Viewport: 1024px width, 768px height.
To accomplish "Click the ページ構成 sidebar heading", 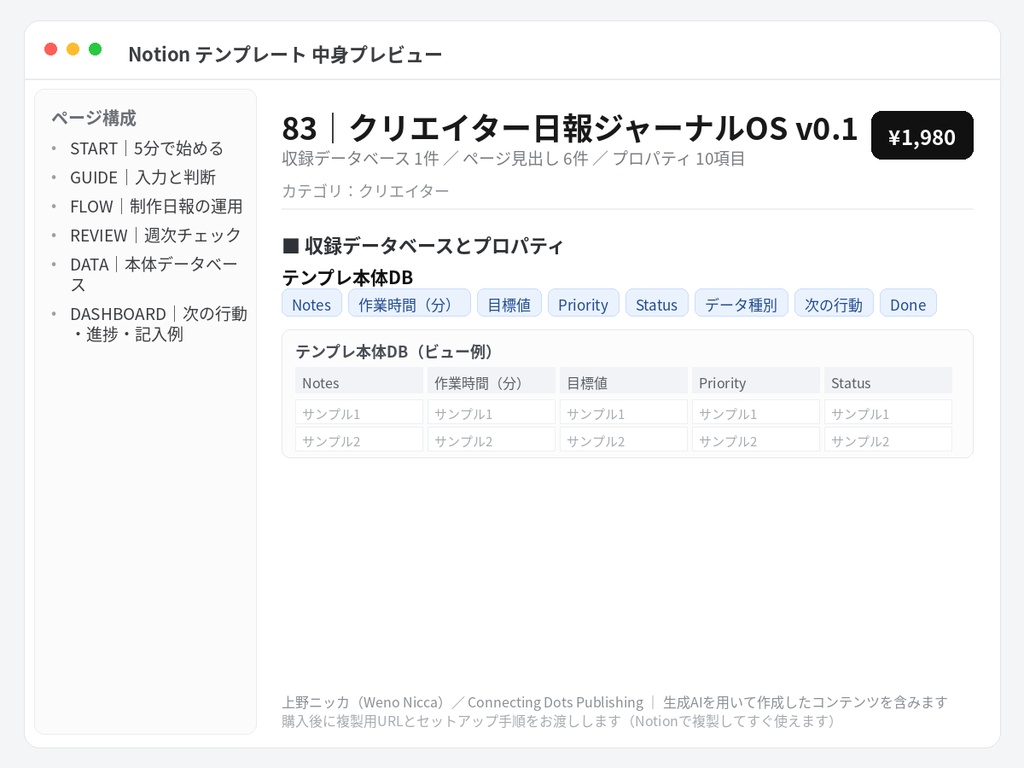I will click(94, 118).
